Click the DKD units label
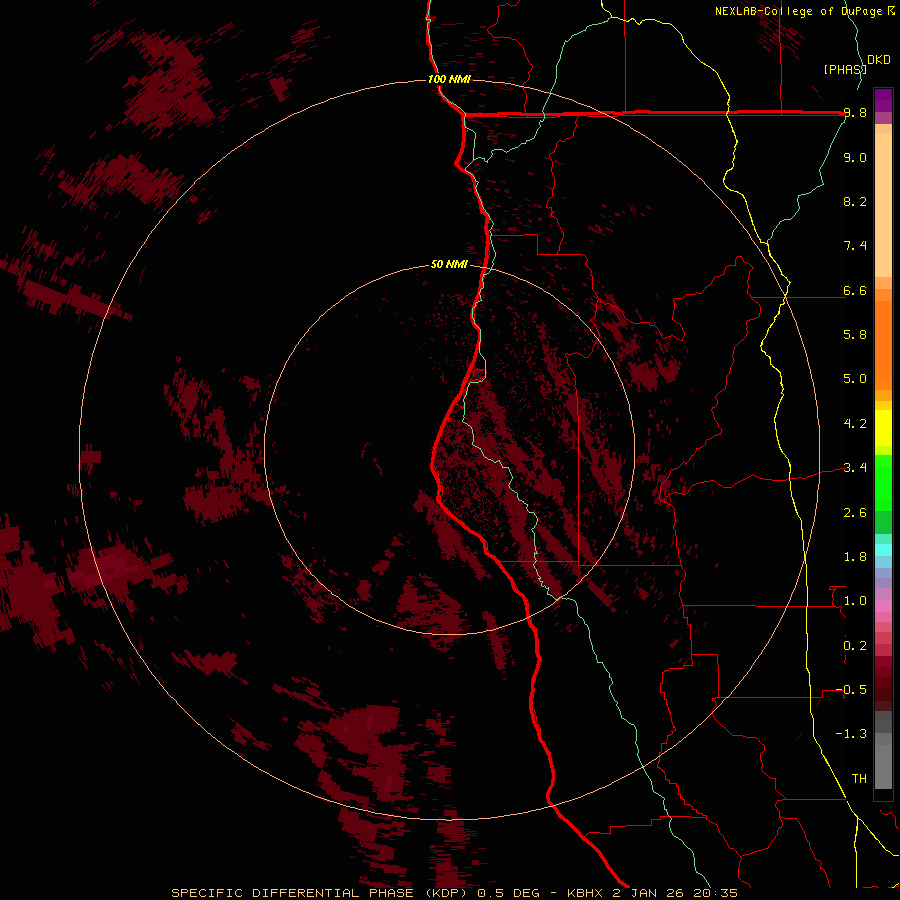900x900 pixels. click(879, 60)
